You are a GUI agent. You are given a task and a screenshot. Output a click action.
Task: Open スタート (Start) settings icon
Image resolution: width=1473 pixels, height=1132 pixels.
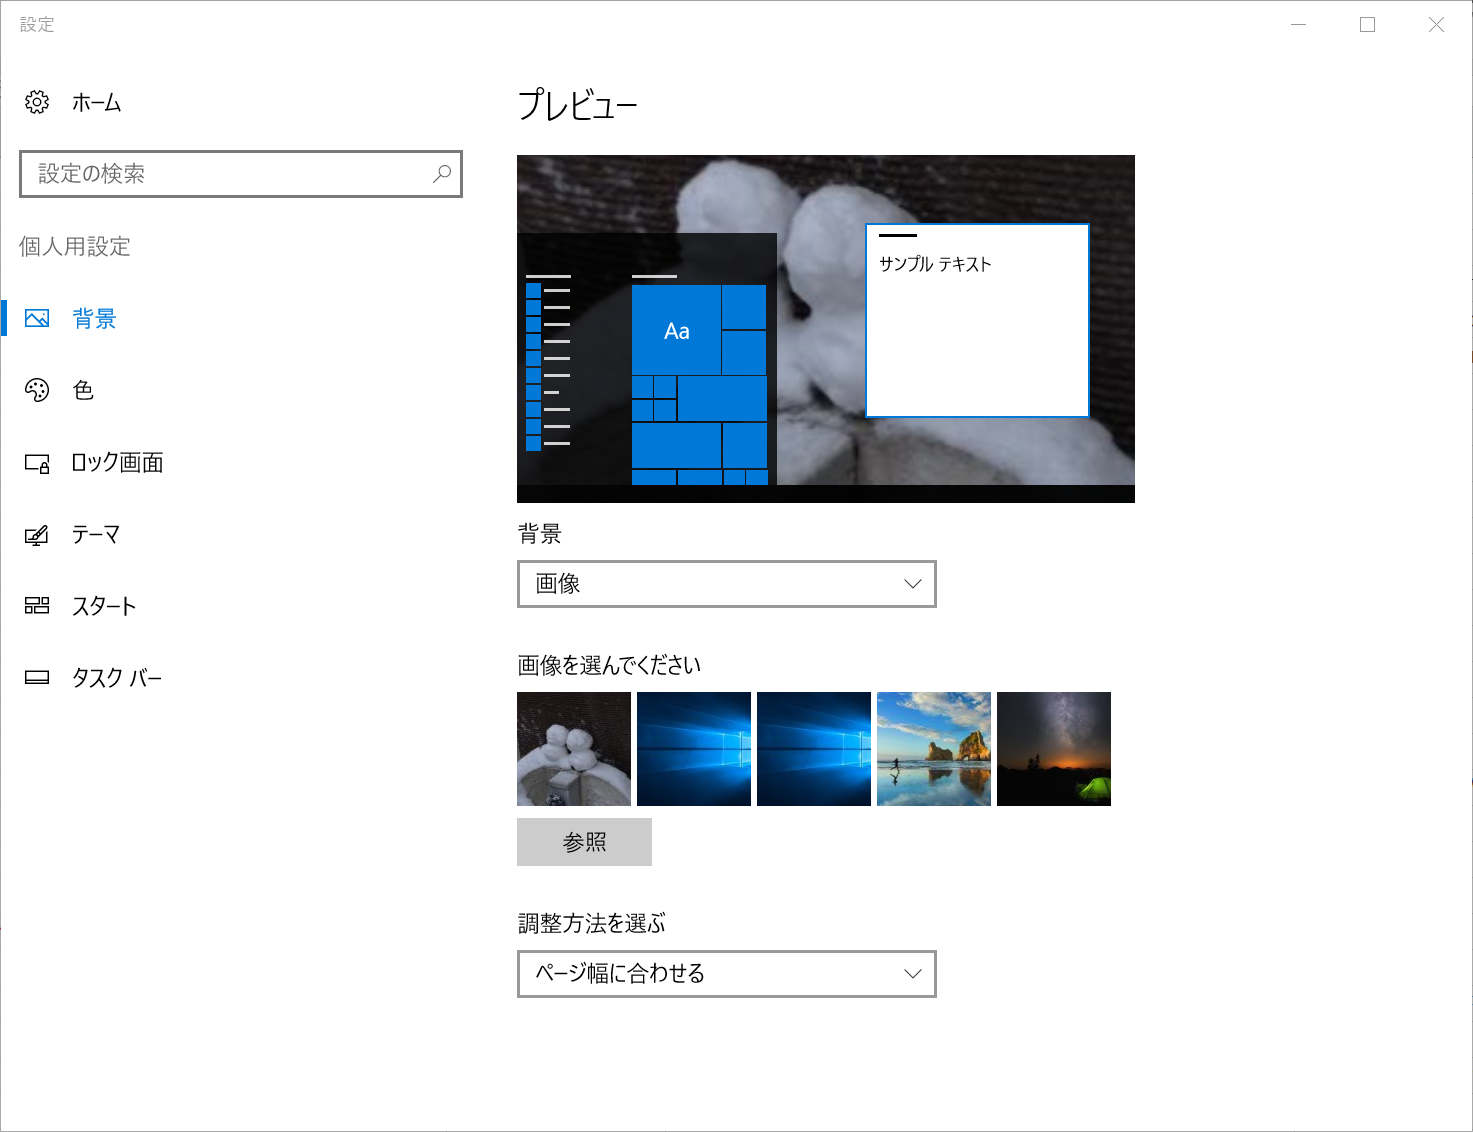click(x=37, y=605)
